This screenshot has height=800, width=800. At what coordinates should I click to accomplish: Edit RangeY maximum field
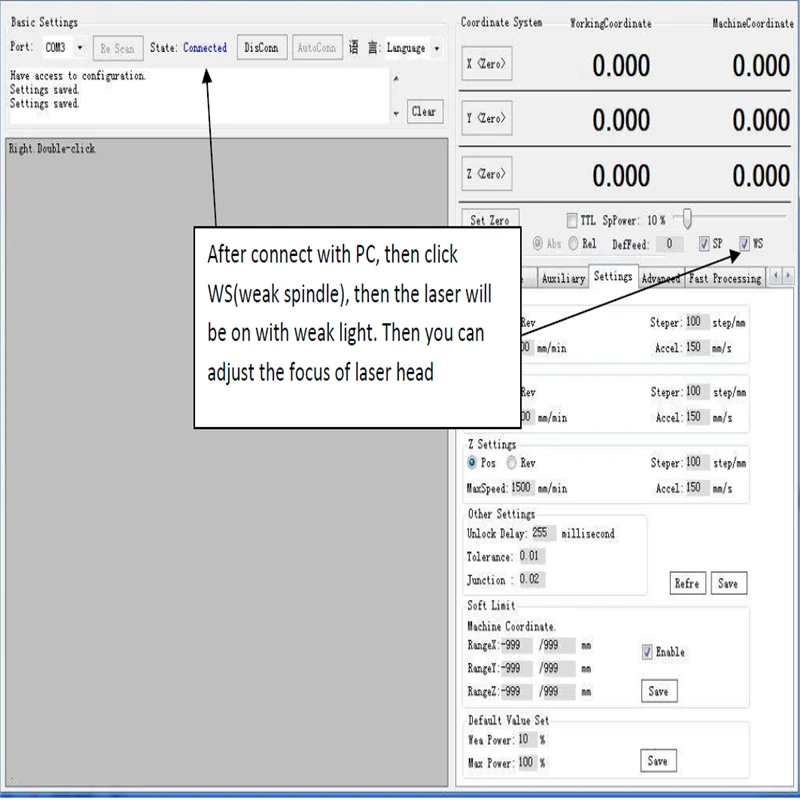coord(559,668)
